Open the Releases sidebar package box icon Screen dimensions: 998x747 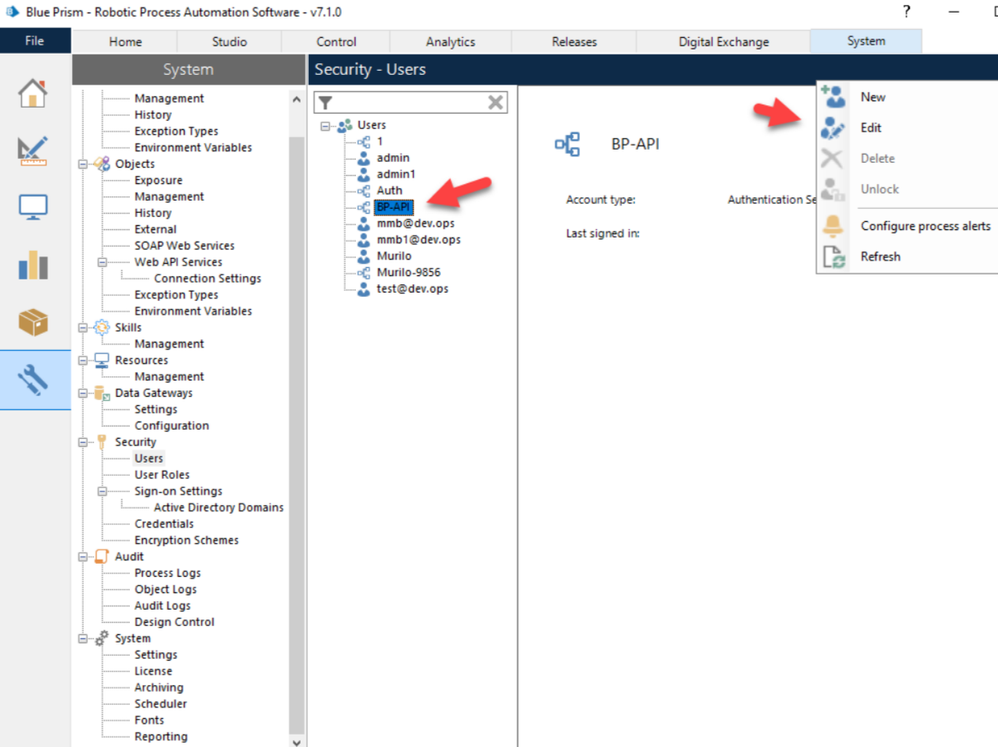click(33, 322)
